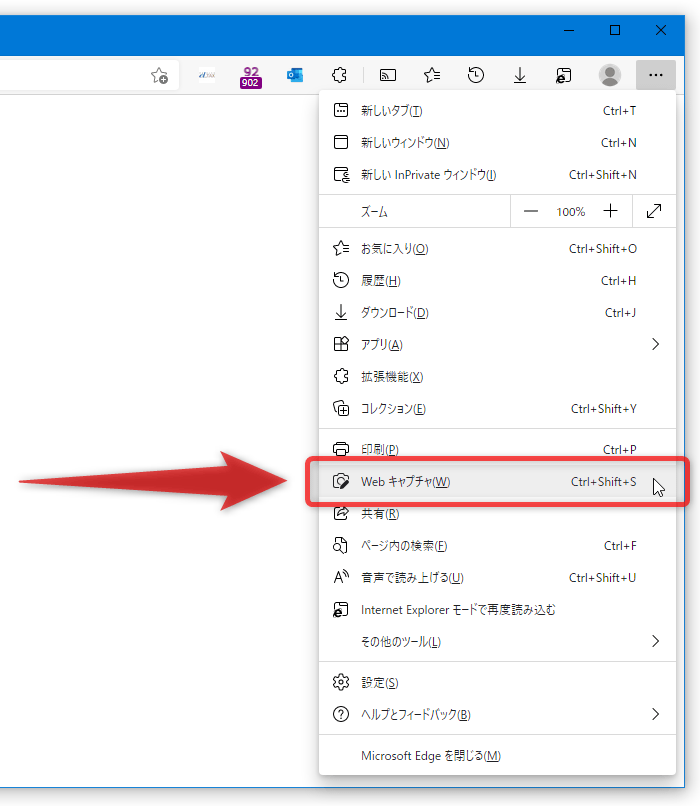
Task: Open the Outlook extension icon
Action: pyautogui.click(x=295, y=75)
